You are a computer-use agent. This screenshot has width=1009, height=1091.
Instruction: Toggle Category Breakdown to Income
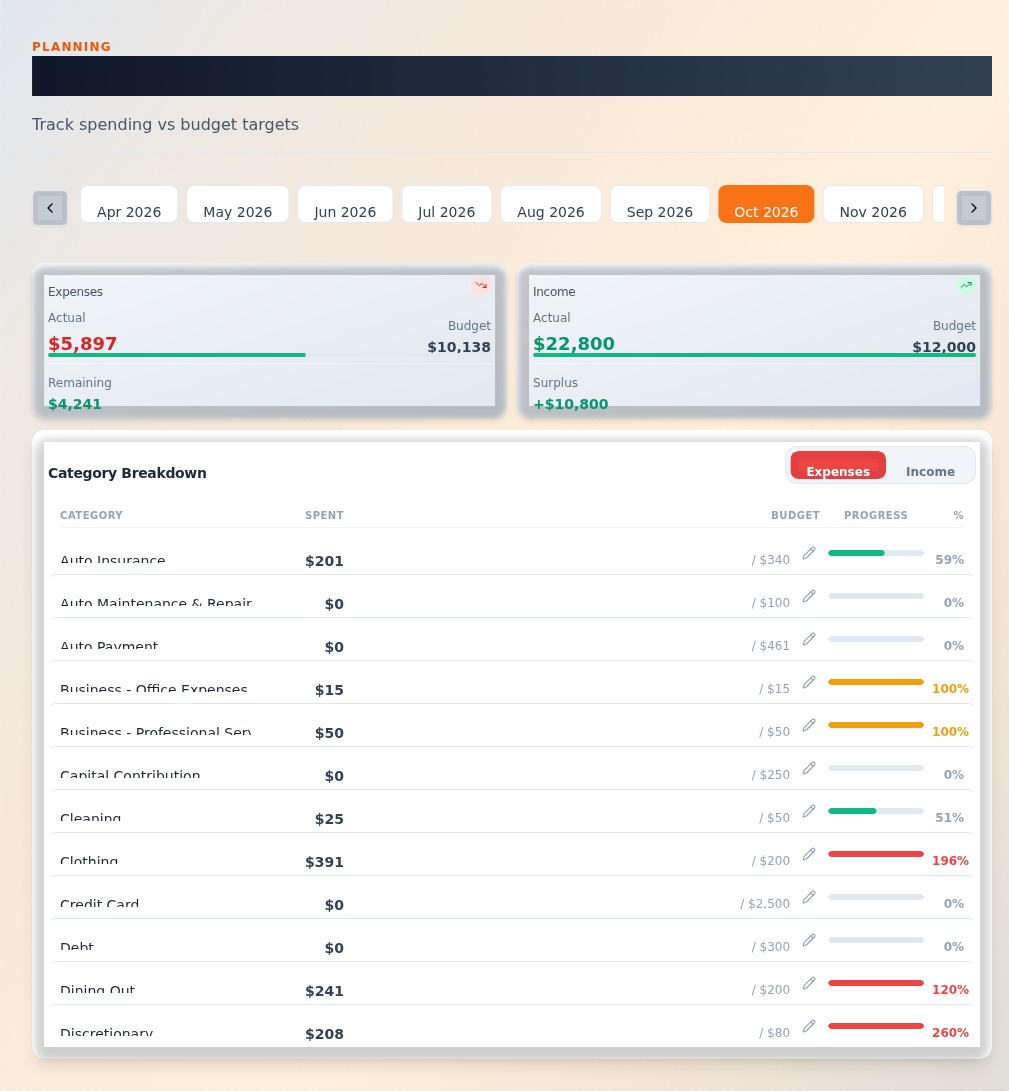[x=930, y=471]
